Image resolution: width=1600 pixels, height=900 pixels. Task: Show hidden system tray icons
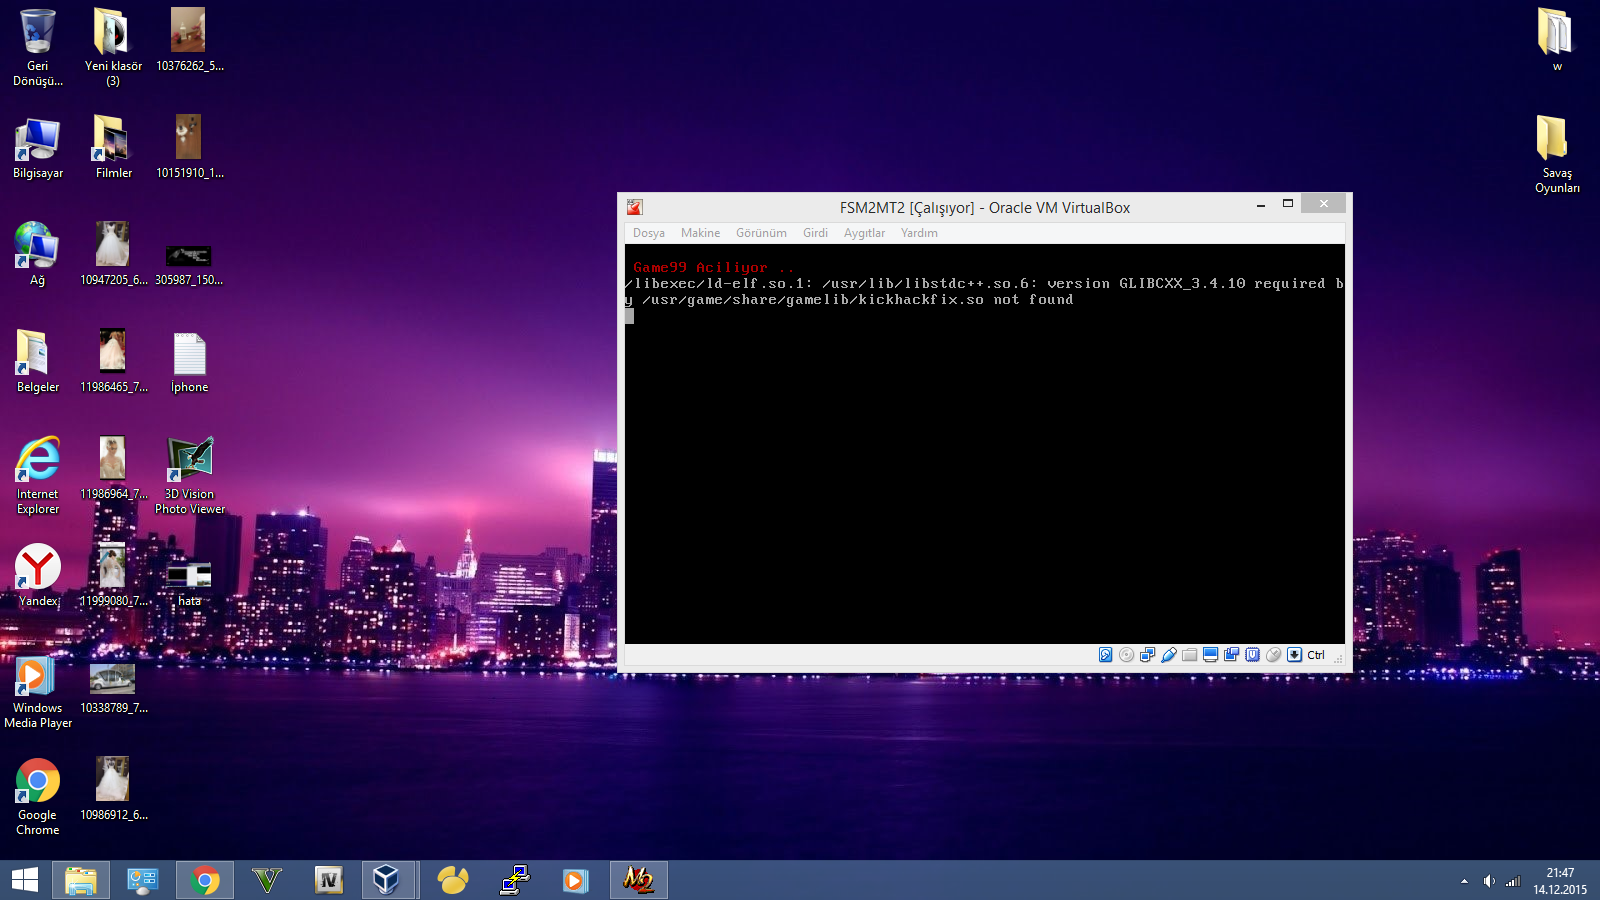[1464, 881]
